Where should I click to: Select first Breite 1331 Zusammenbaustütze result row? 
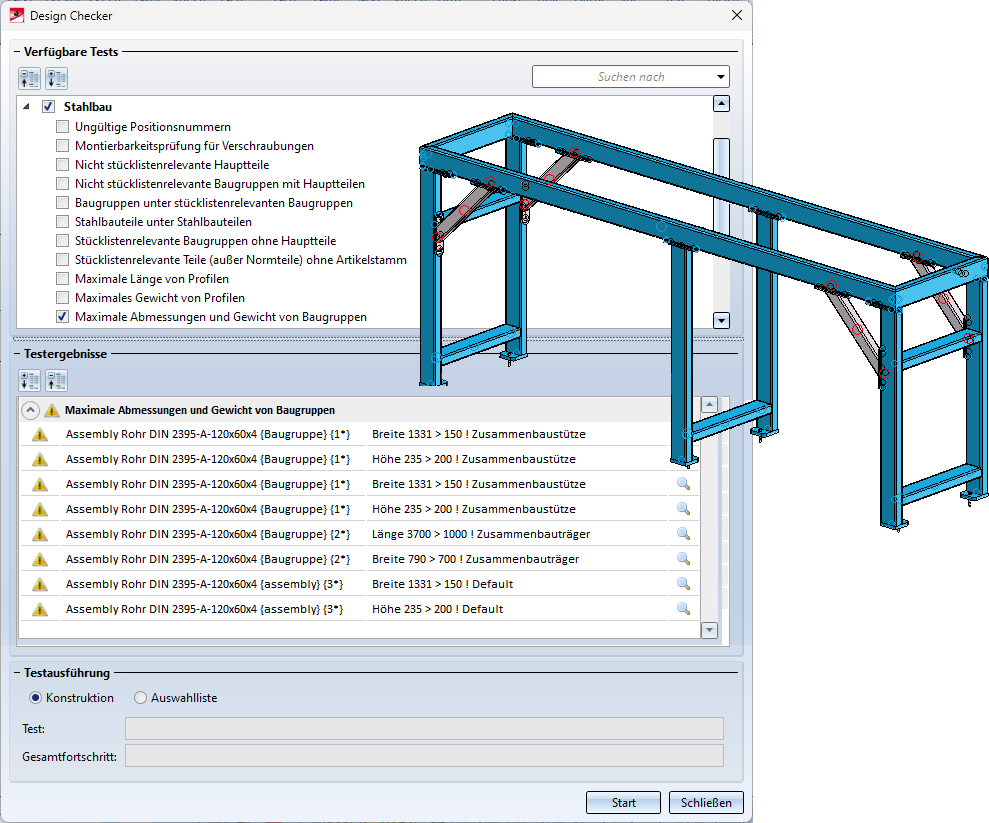tap(206, 434)
